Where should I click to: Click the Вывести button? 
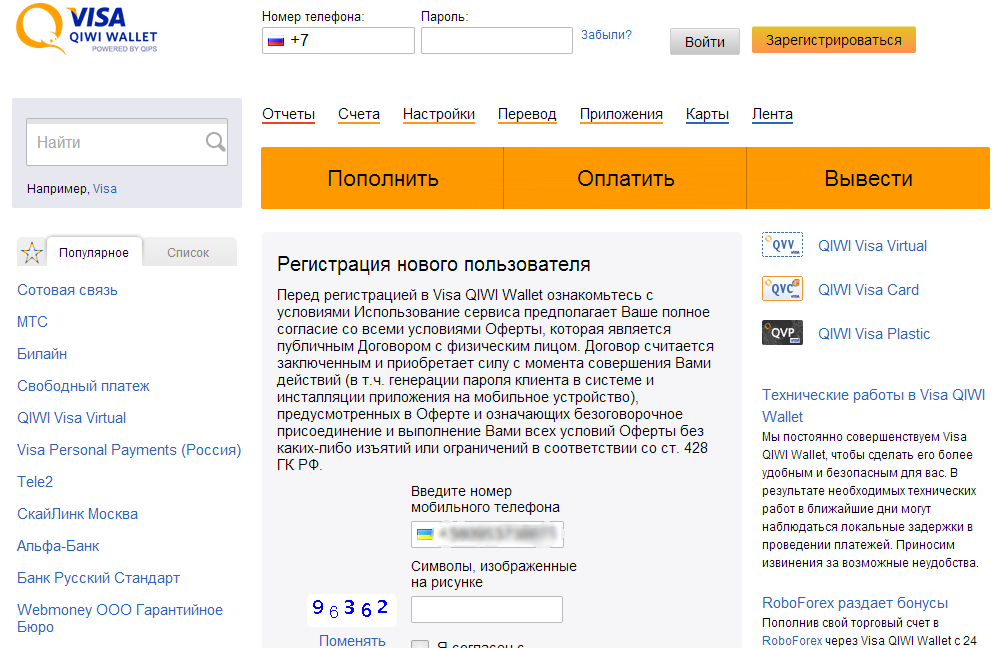(868, 178)
